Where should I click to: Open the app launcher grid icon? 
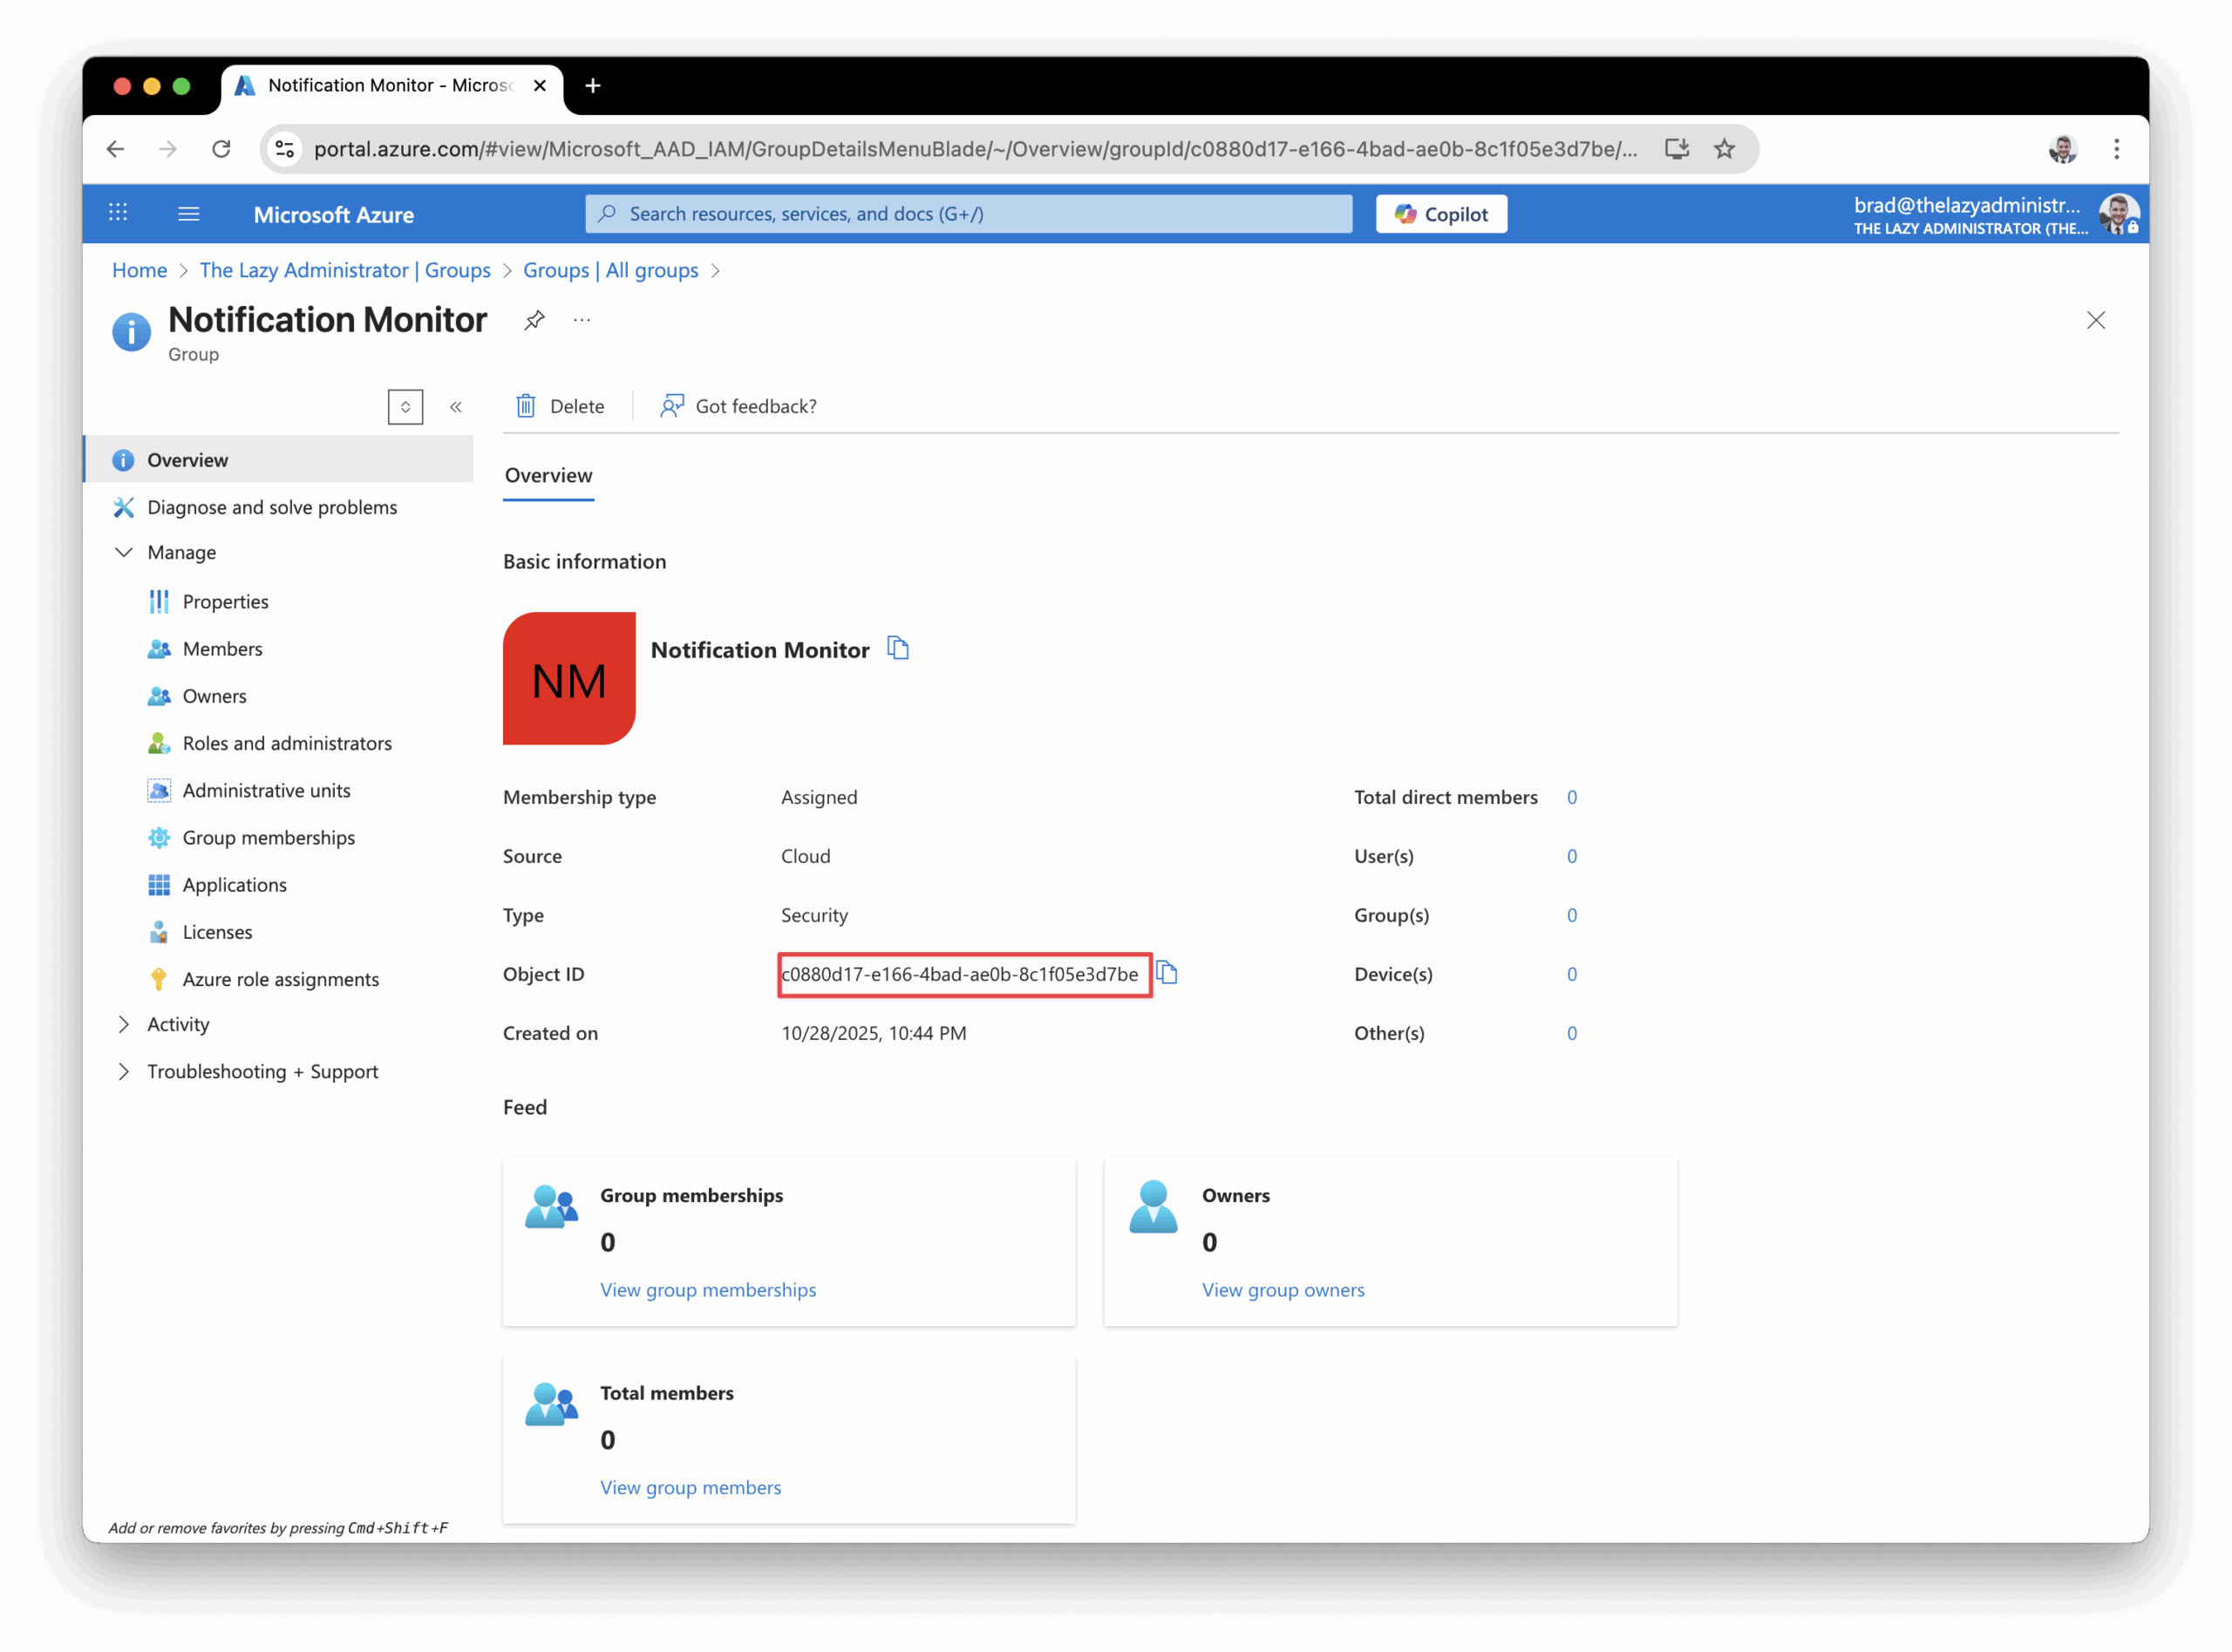118,213
